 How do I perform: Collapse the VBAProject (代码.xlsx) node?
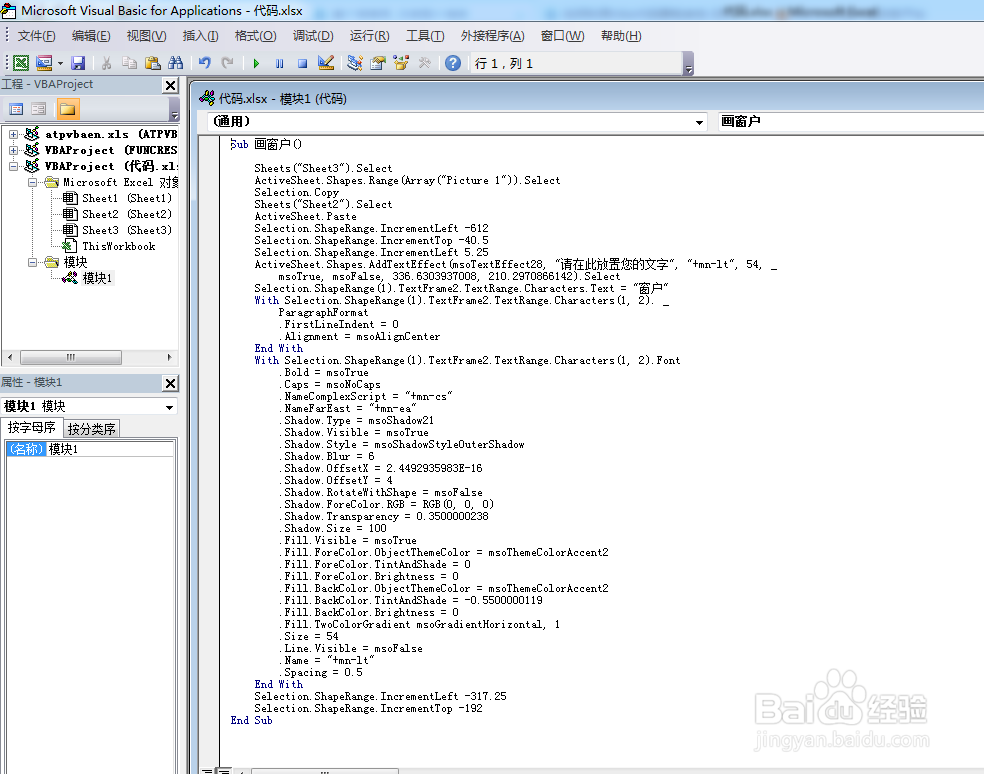point(13,166)
